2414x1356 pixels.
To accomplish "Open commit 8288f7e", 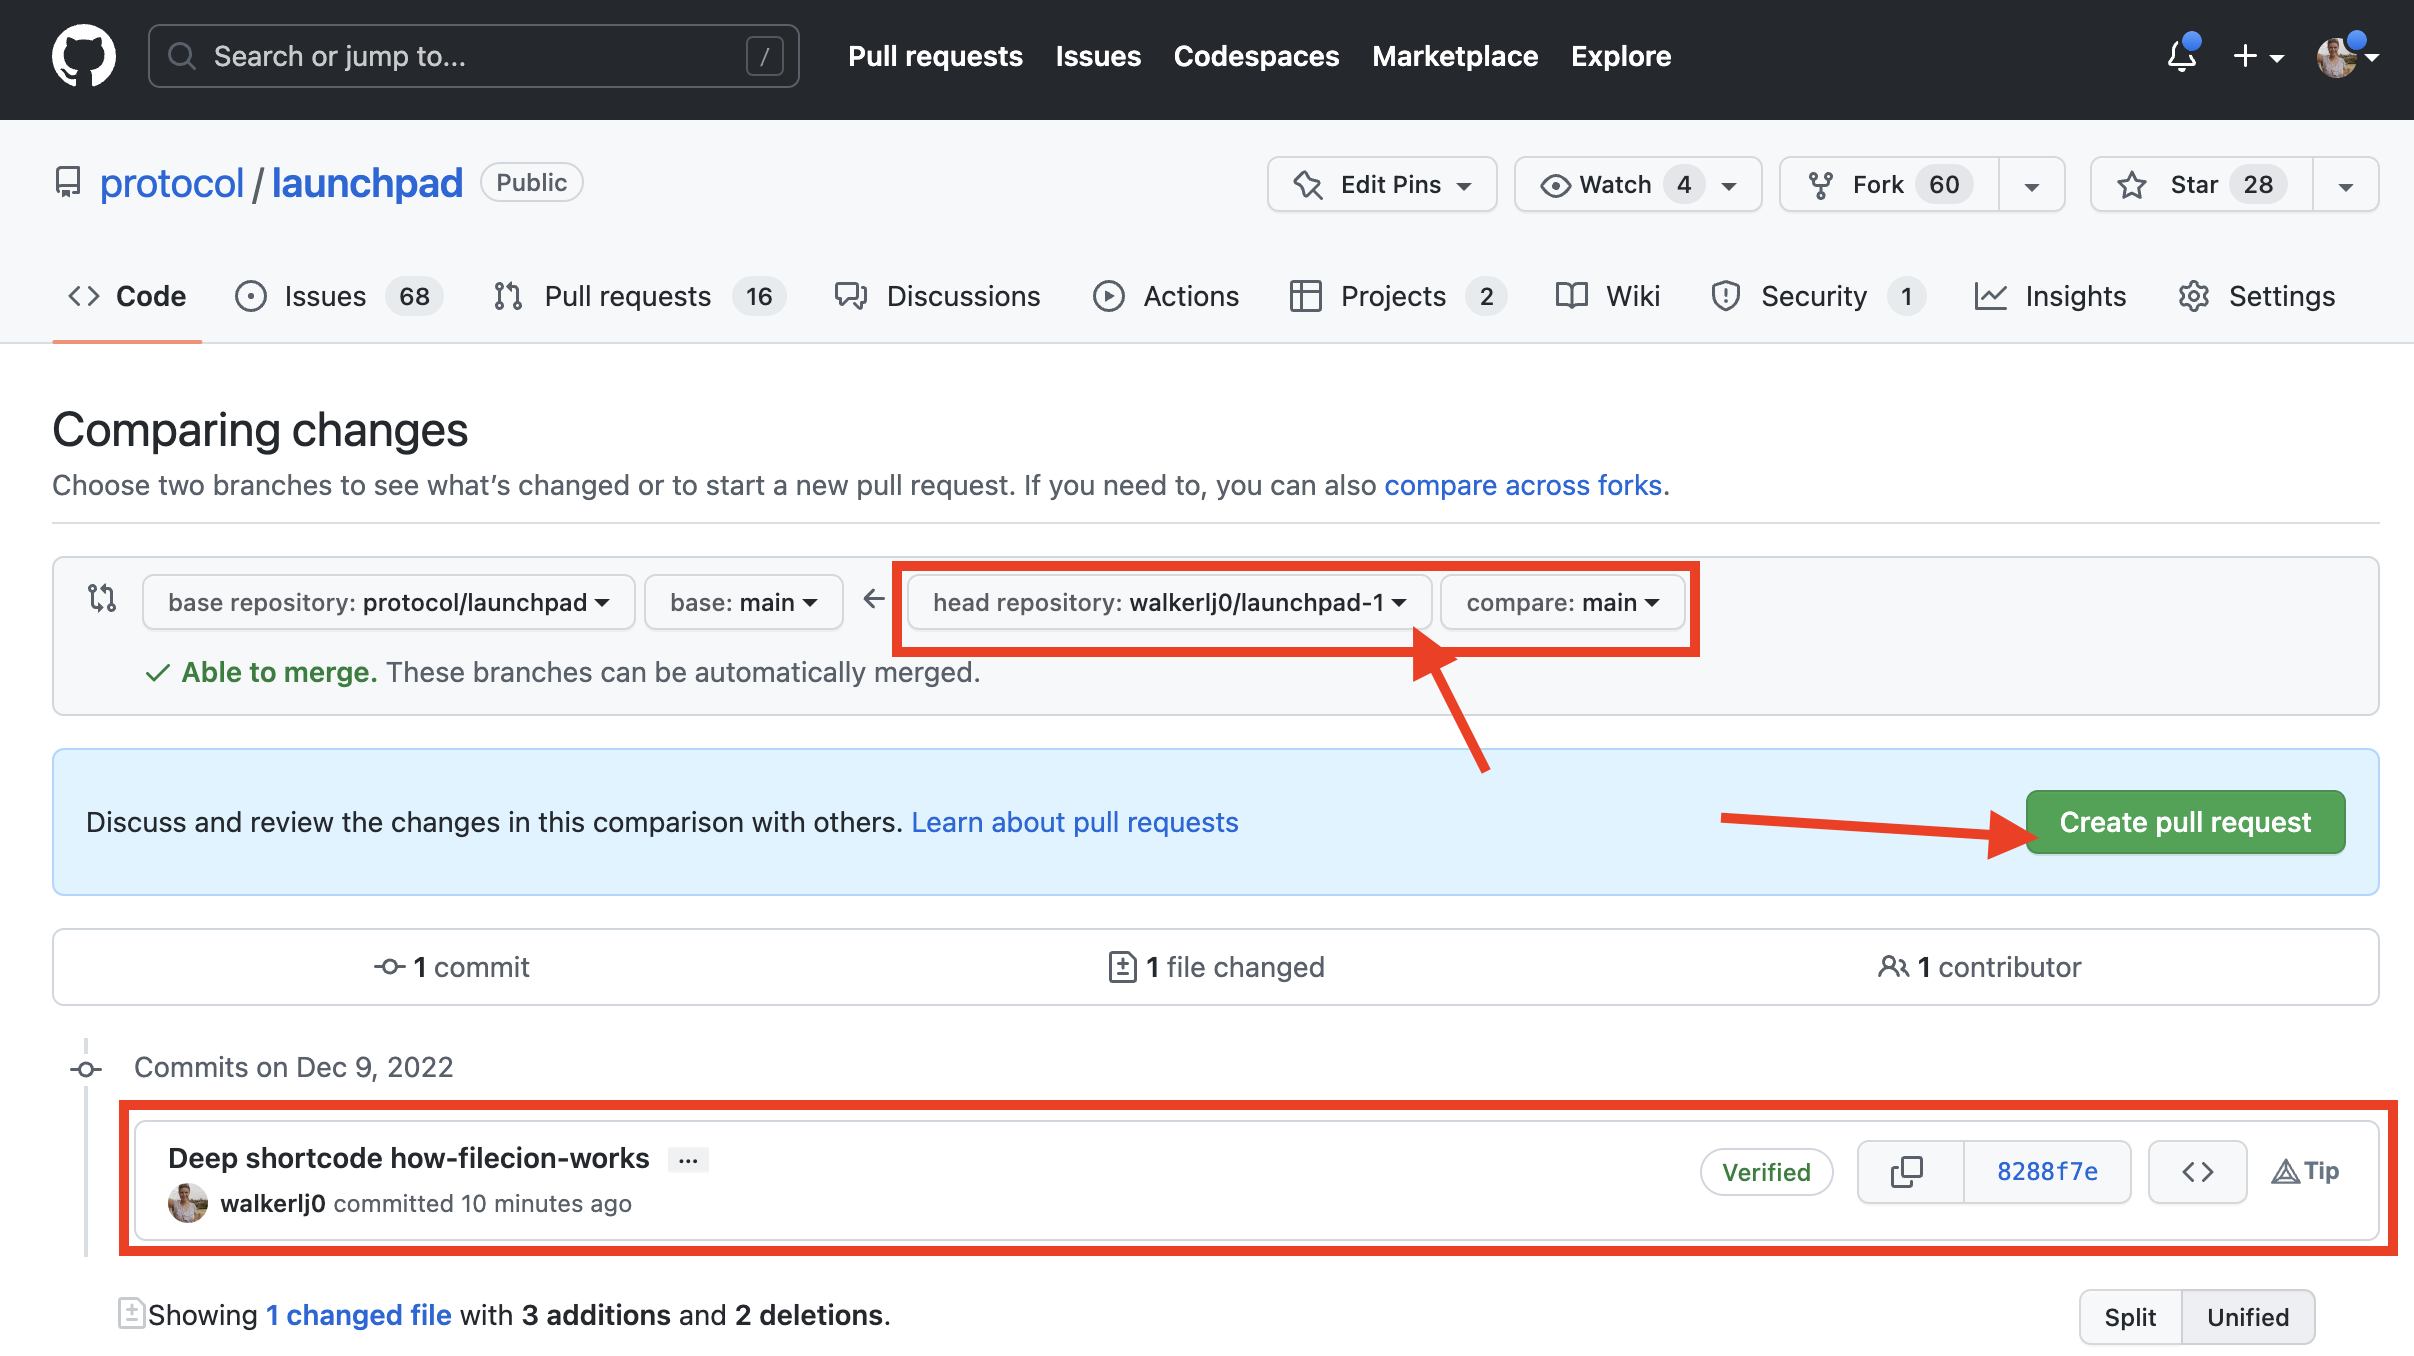I will (x=2047, y=1171).
